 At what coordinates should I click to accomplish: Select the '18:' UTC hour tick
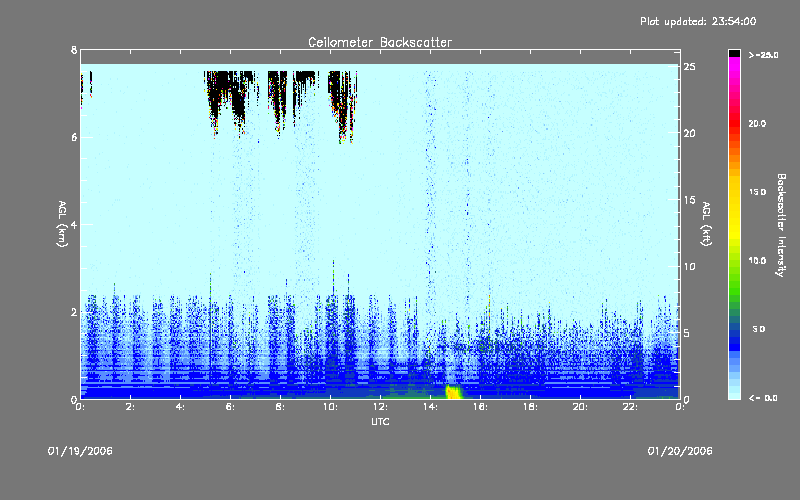(531, 407)
